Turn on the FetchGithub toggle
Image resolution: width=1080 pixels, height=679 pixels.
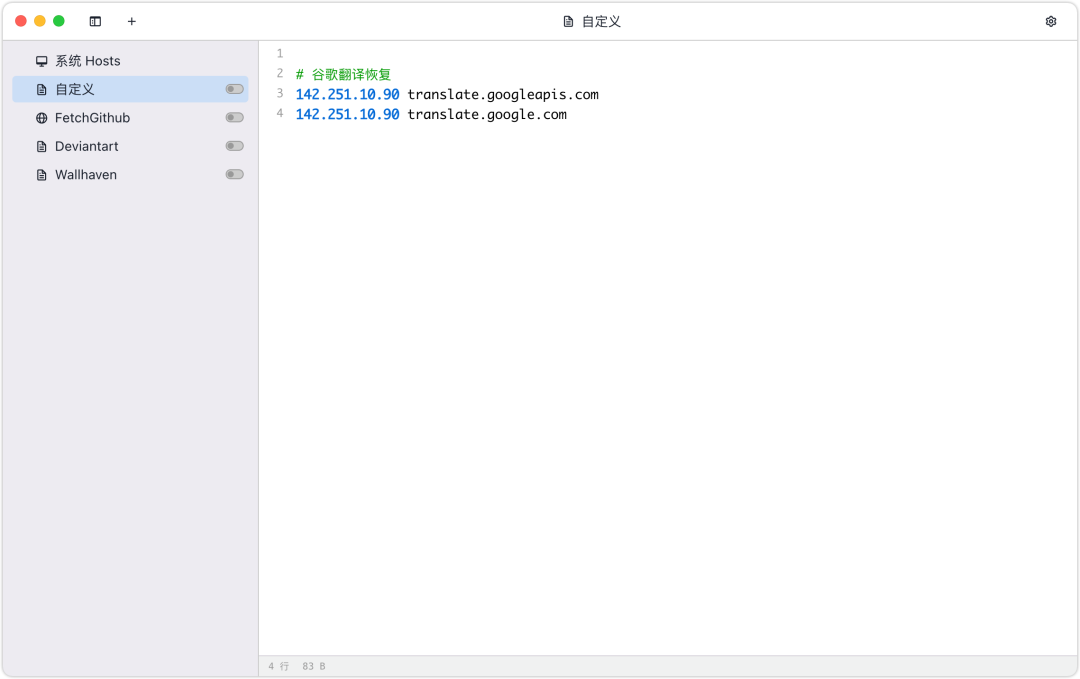click(x=234, y=118)
